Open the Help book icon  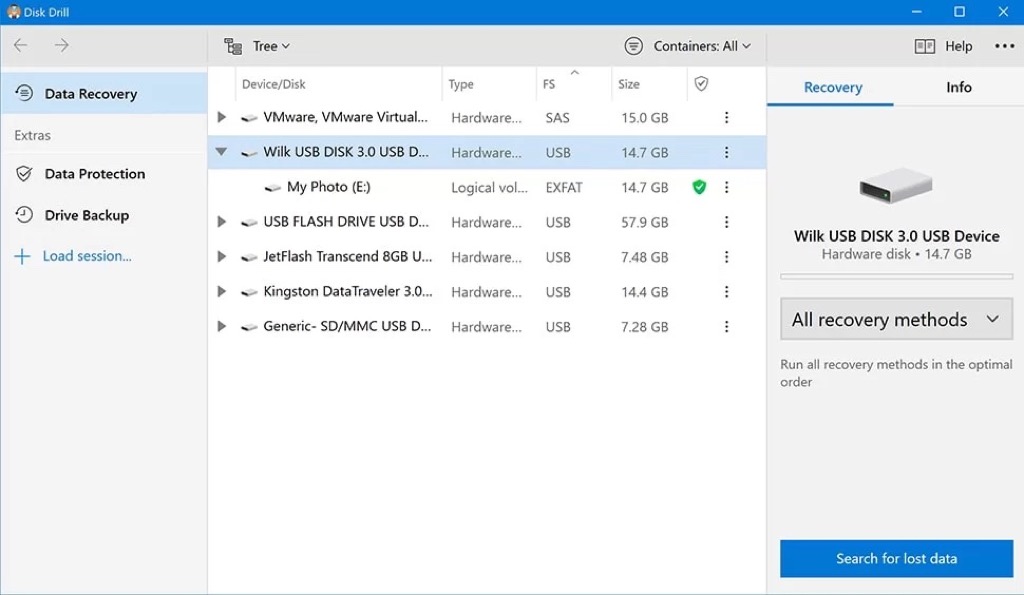tap(925, 46)
